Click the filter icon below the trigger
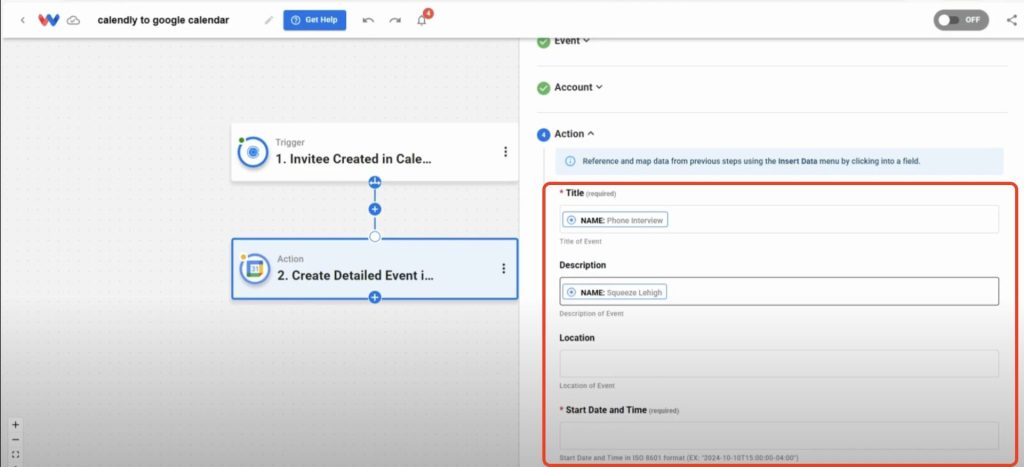Image resolution: width=1024 pixels, height=467 pixels. click(x=375, y=182)
